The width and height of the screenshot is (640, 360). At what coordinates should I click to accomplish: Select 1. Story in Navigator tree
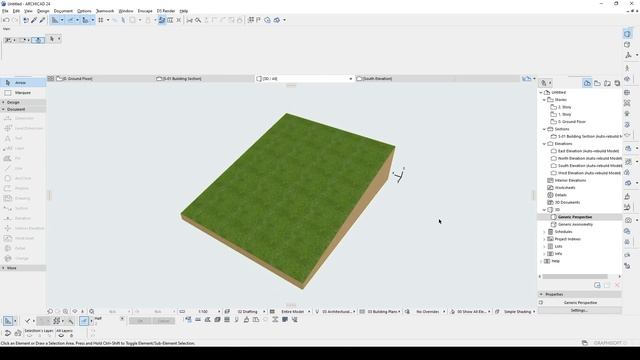tap(564, 114)
